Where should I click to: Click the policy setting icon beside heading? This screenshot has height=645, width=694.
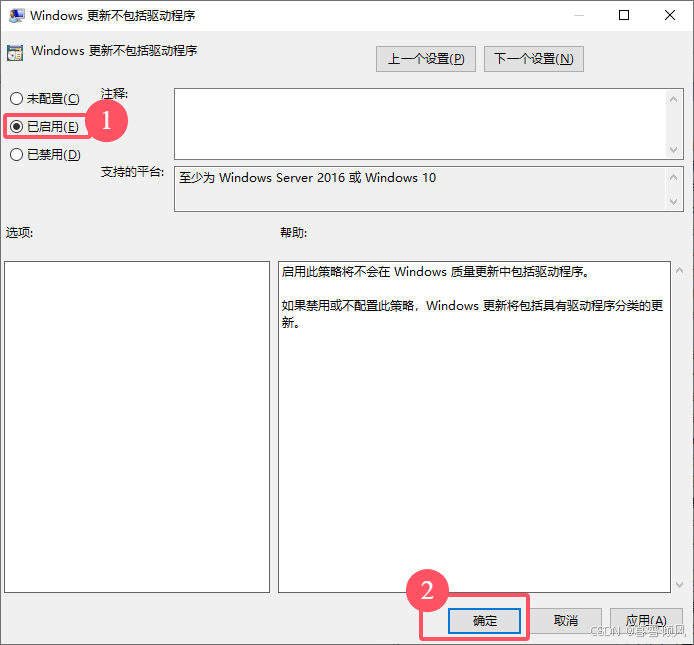[15, 53]
